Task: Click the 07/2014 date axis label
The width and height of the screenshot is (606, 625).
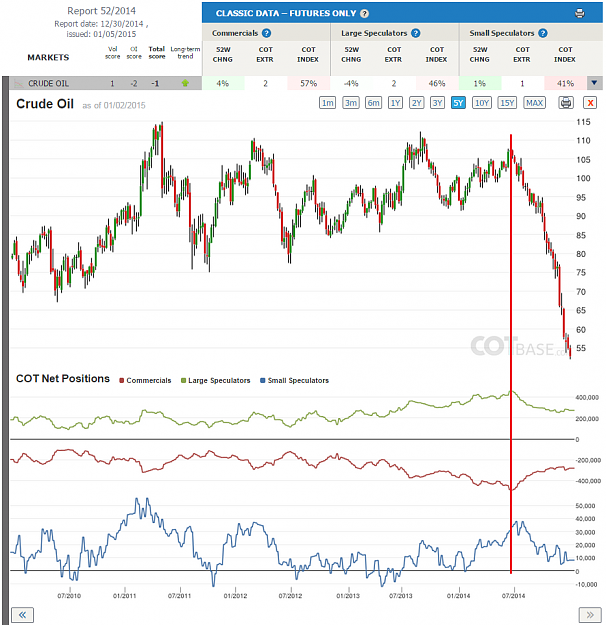Action: tap(514, 596)
